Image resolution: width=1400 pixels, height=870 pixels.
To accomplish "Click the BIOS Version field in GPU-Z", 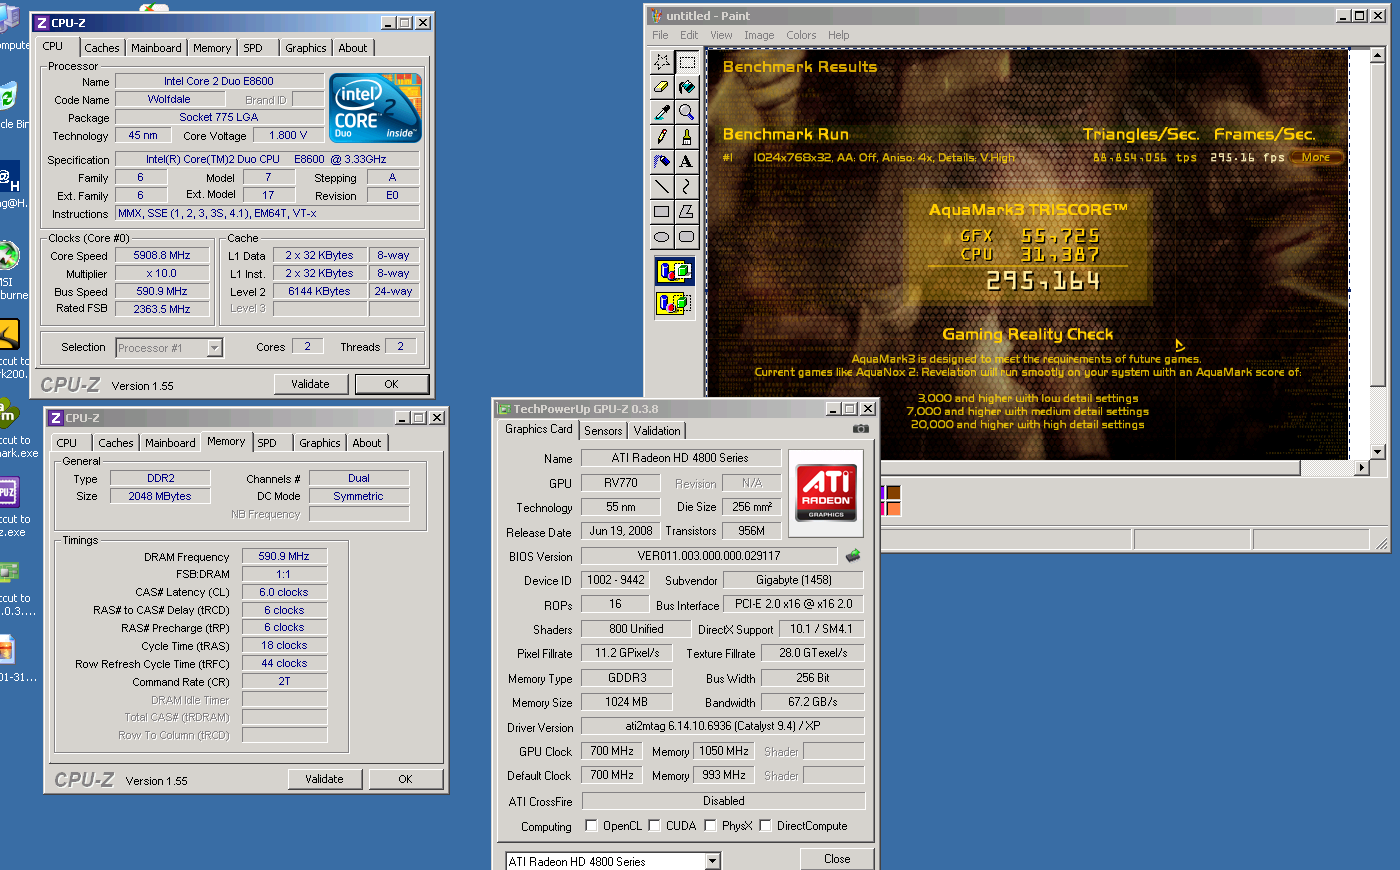I will tap(709, 556).
